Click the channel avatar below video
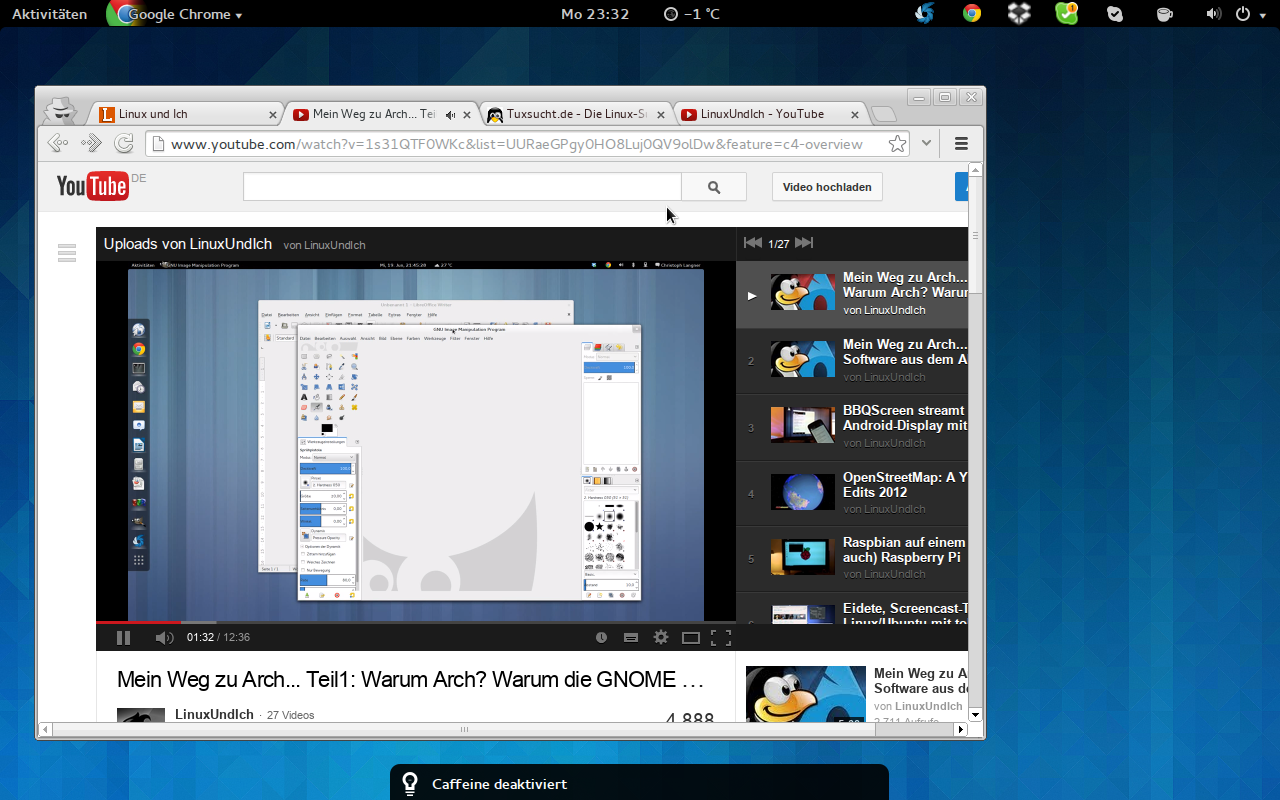Screen dimensions: 1280x800 (x=141, y=715)
